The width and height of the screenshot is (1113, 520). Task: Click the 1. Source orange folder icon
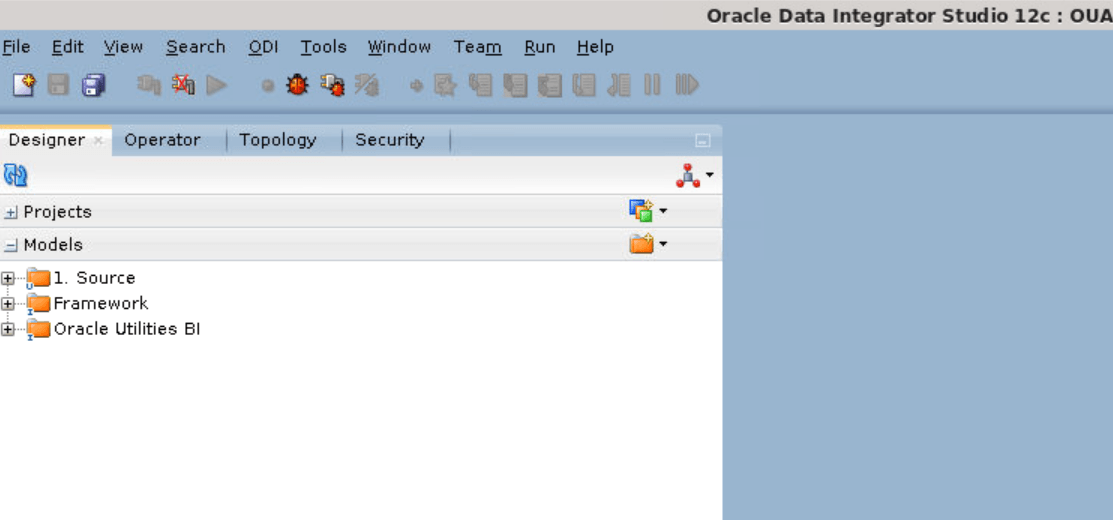click(38, 278)
